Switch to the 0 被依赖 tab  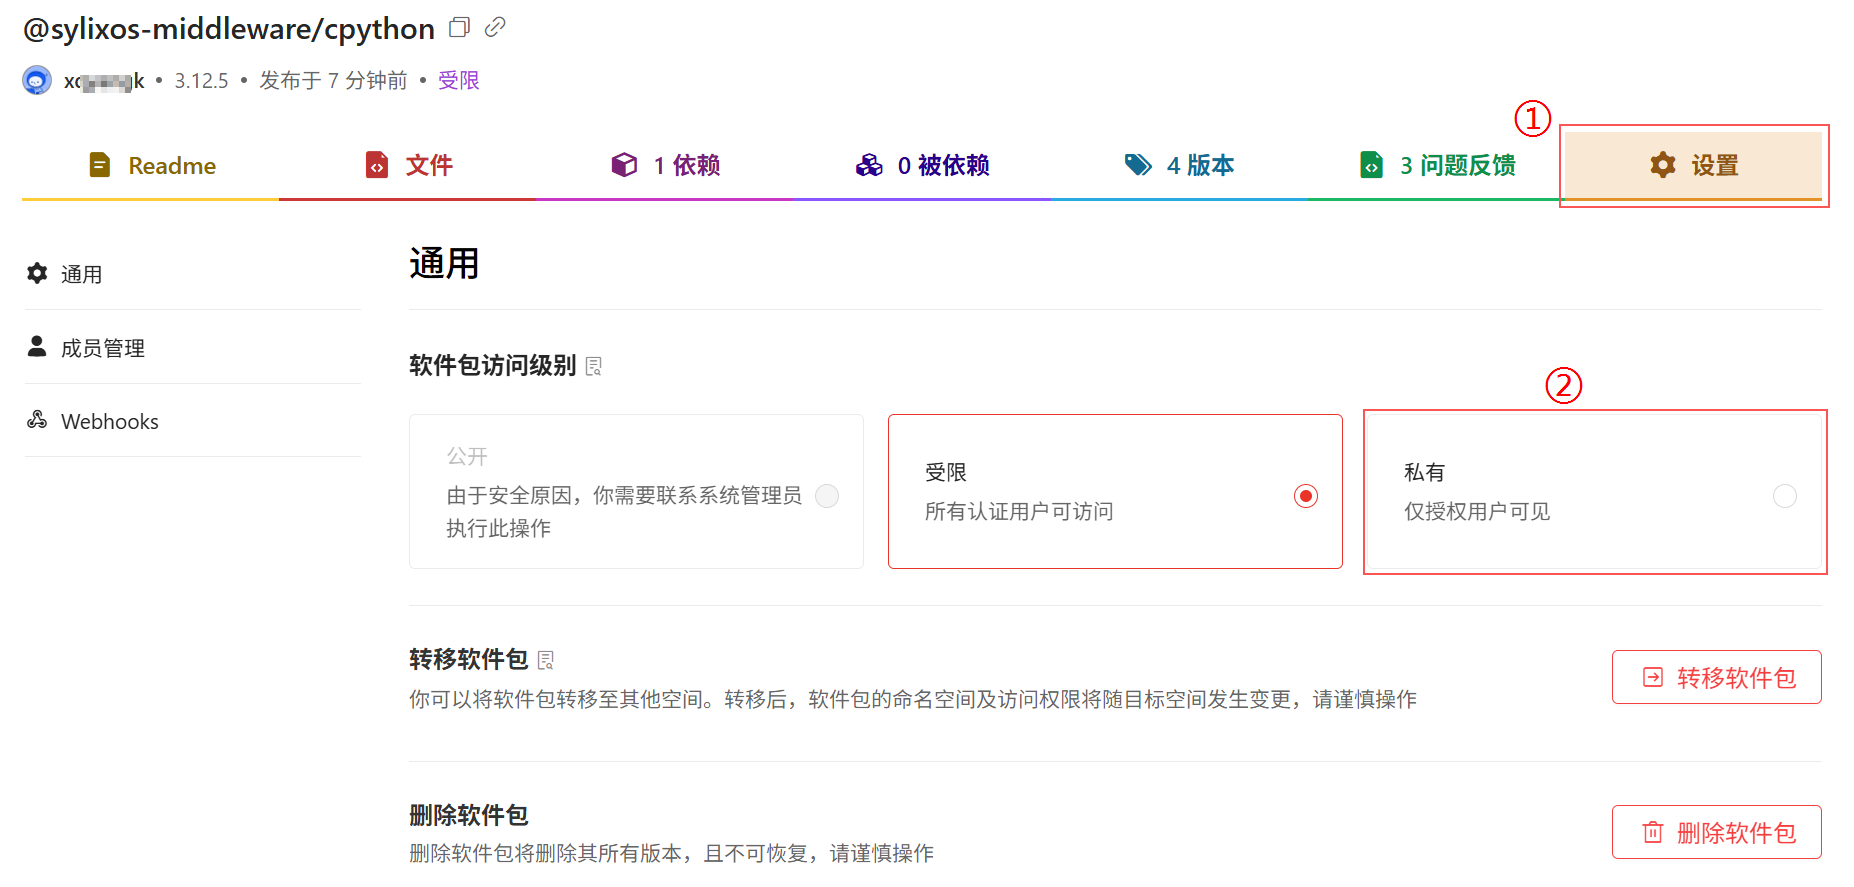tap(922, 165)
